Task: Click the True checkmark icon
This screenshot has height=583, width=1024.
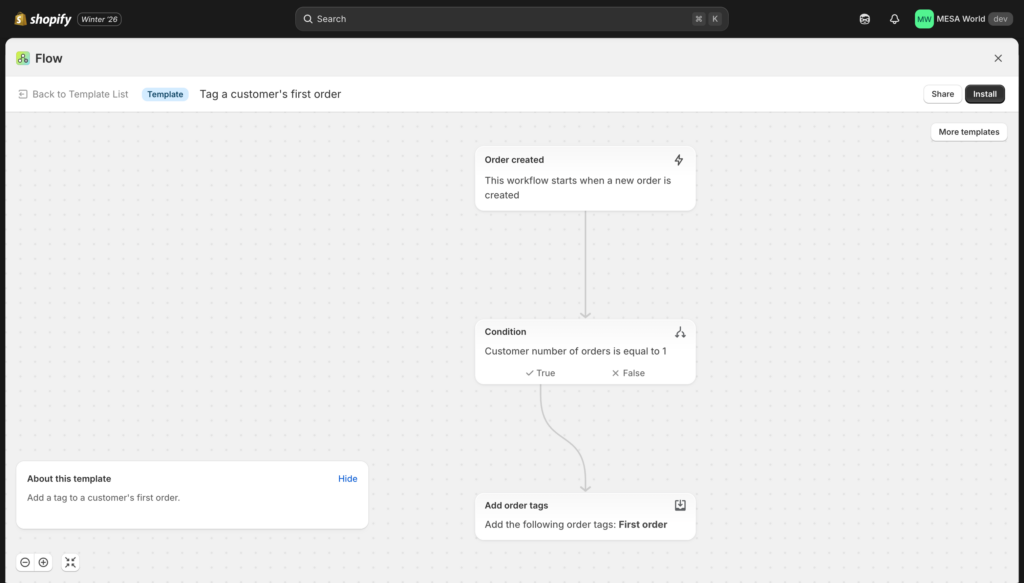Action: pos(530,373)
